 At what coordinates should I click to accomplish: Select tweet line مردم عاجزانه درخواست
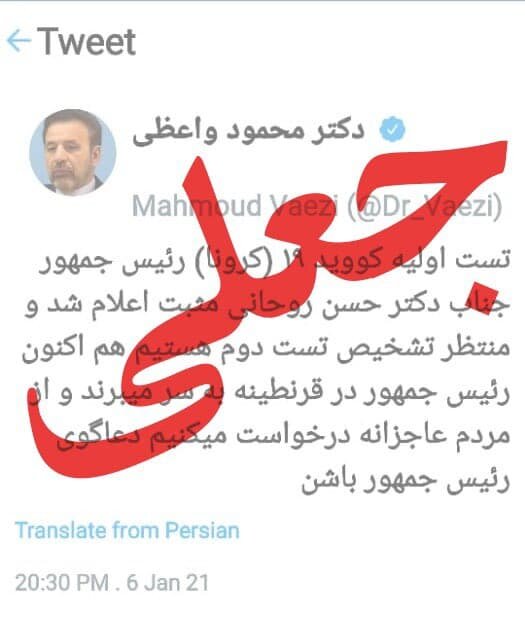pyautogui.click(x=283, y=436)
